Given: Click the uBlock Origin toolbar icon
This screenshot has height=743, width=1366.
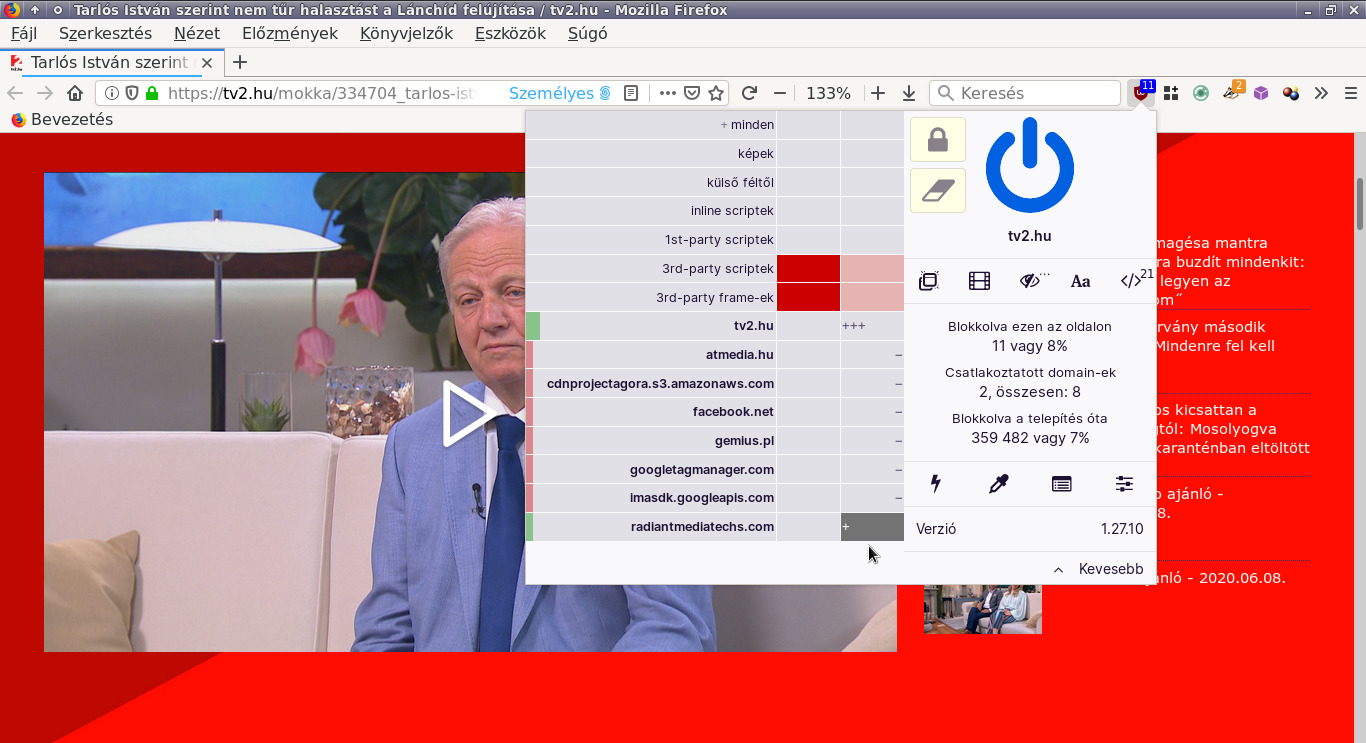Looking at the screenshot, I should tap(1139, 93).
